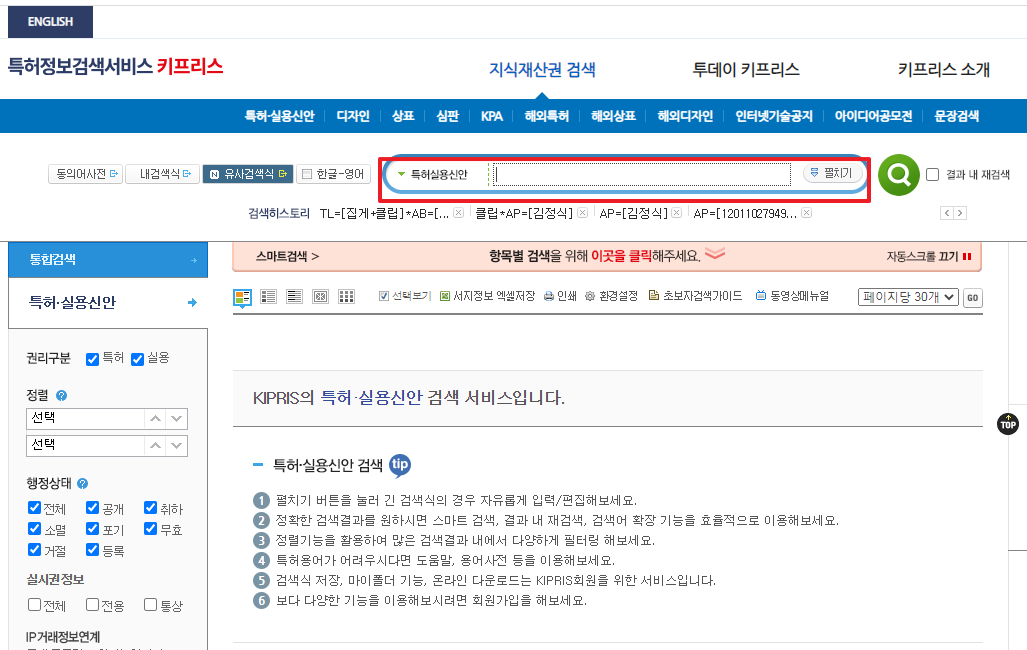Click the 유사검색식 button

pos(248,174)
